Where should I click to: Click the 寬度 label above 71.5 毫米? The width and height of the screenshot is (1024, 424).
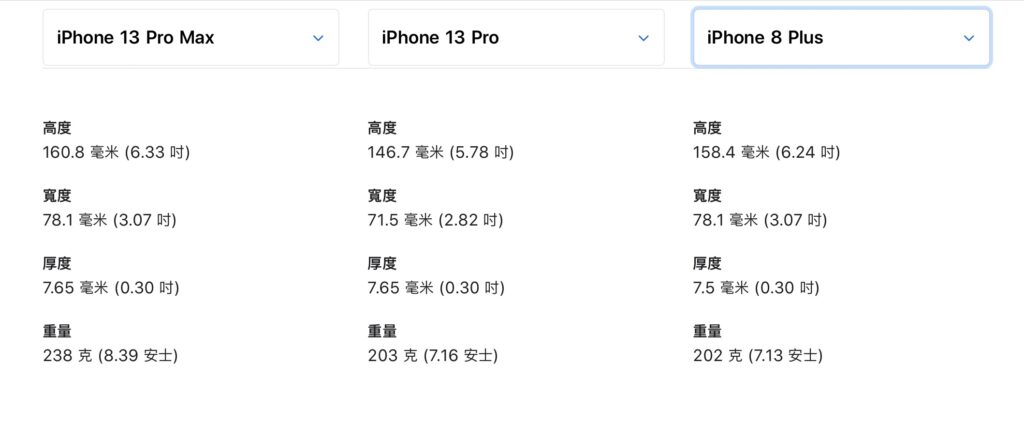(x=382, y=195)
